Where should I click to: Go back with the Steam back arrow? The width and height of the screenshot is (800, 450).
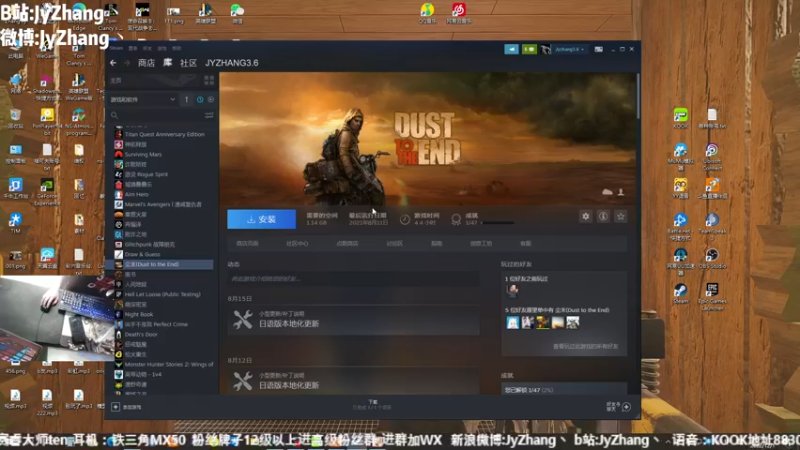point(113,63)
